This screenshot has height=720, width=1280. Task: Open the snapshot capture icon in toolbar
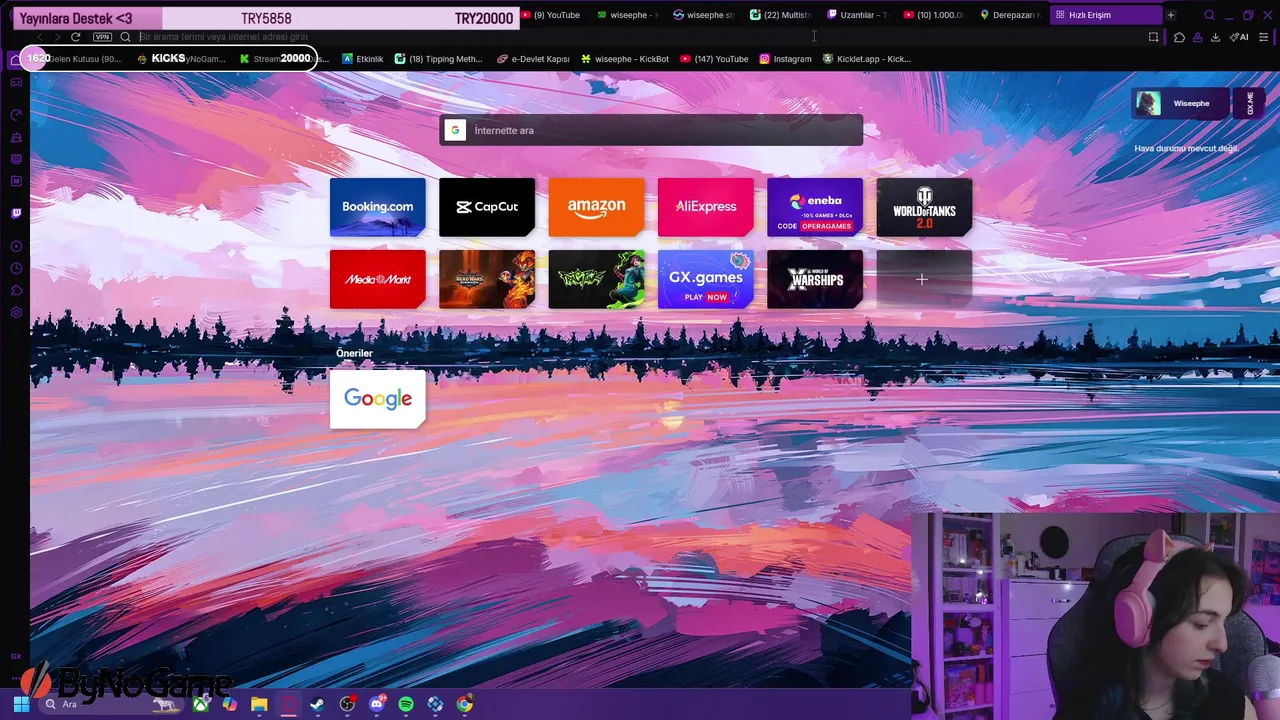click(x=1153, y=37)
